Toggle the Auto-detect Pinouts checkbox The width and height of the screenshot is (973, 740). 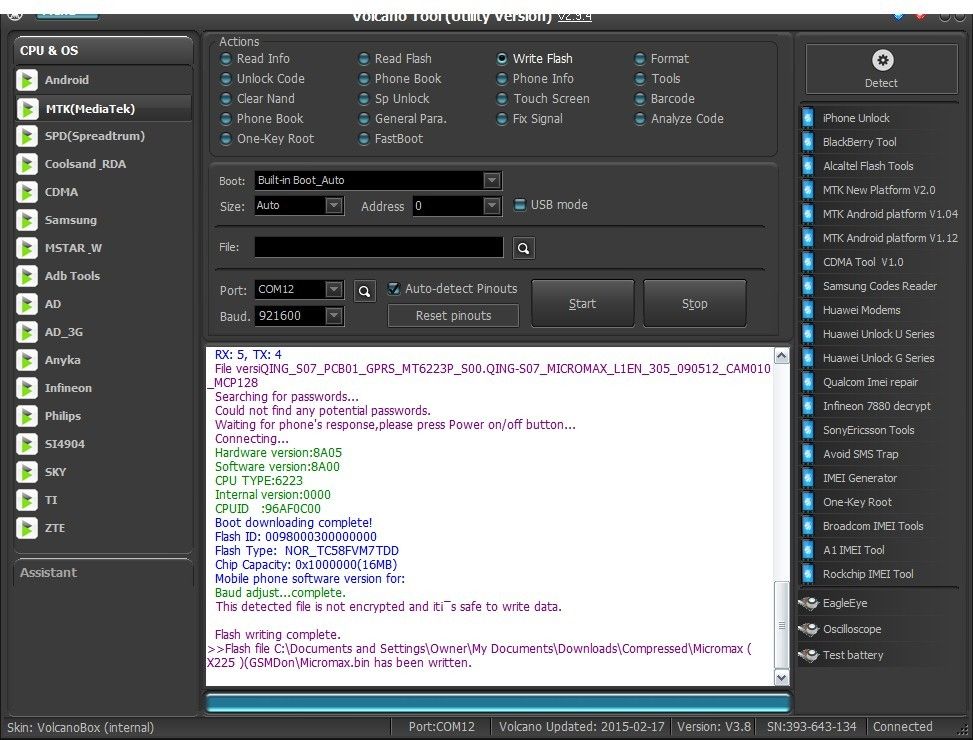pyautogui.click(x=393, y=288)
